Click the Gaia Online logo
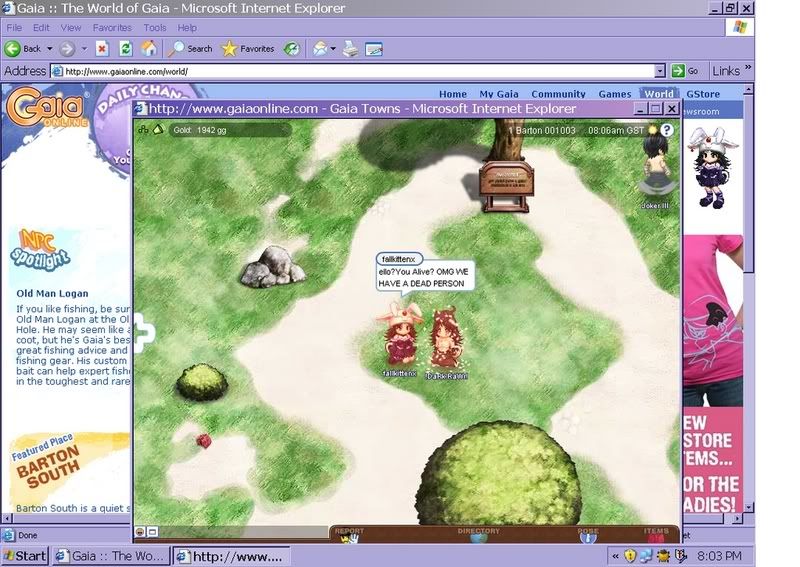 coord(47,107)
